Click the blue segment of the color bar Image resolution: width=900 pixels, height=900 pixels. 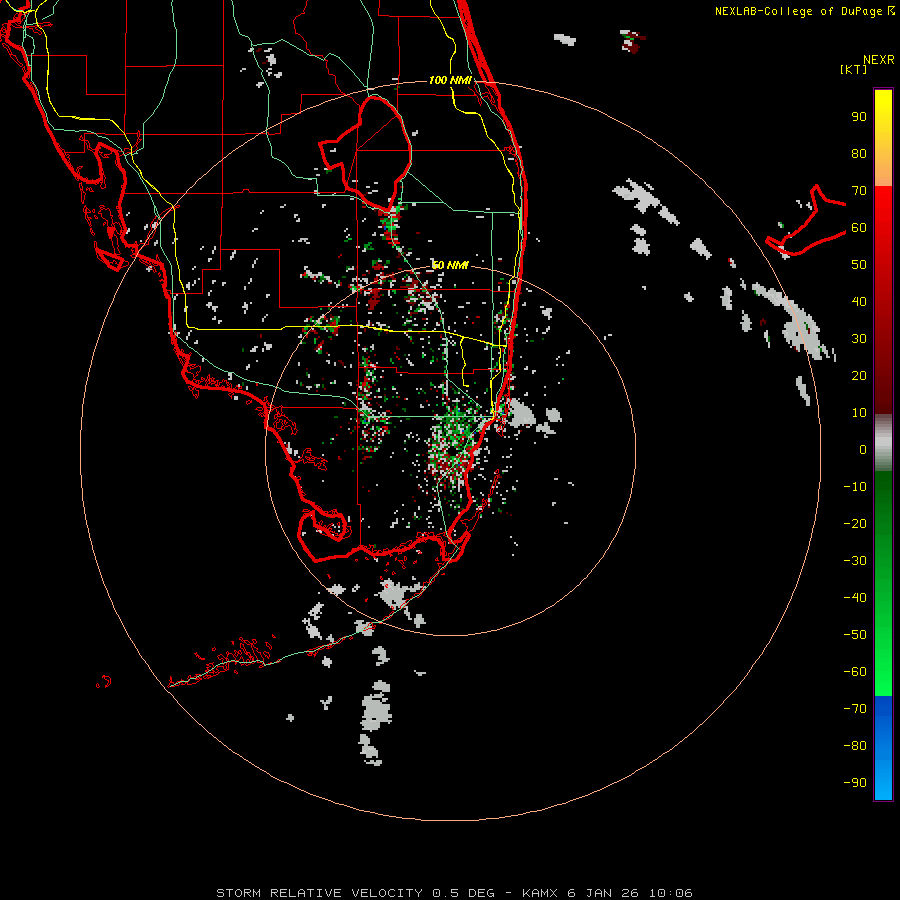883,748
